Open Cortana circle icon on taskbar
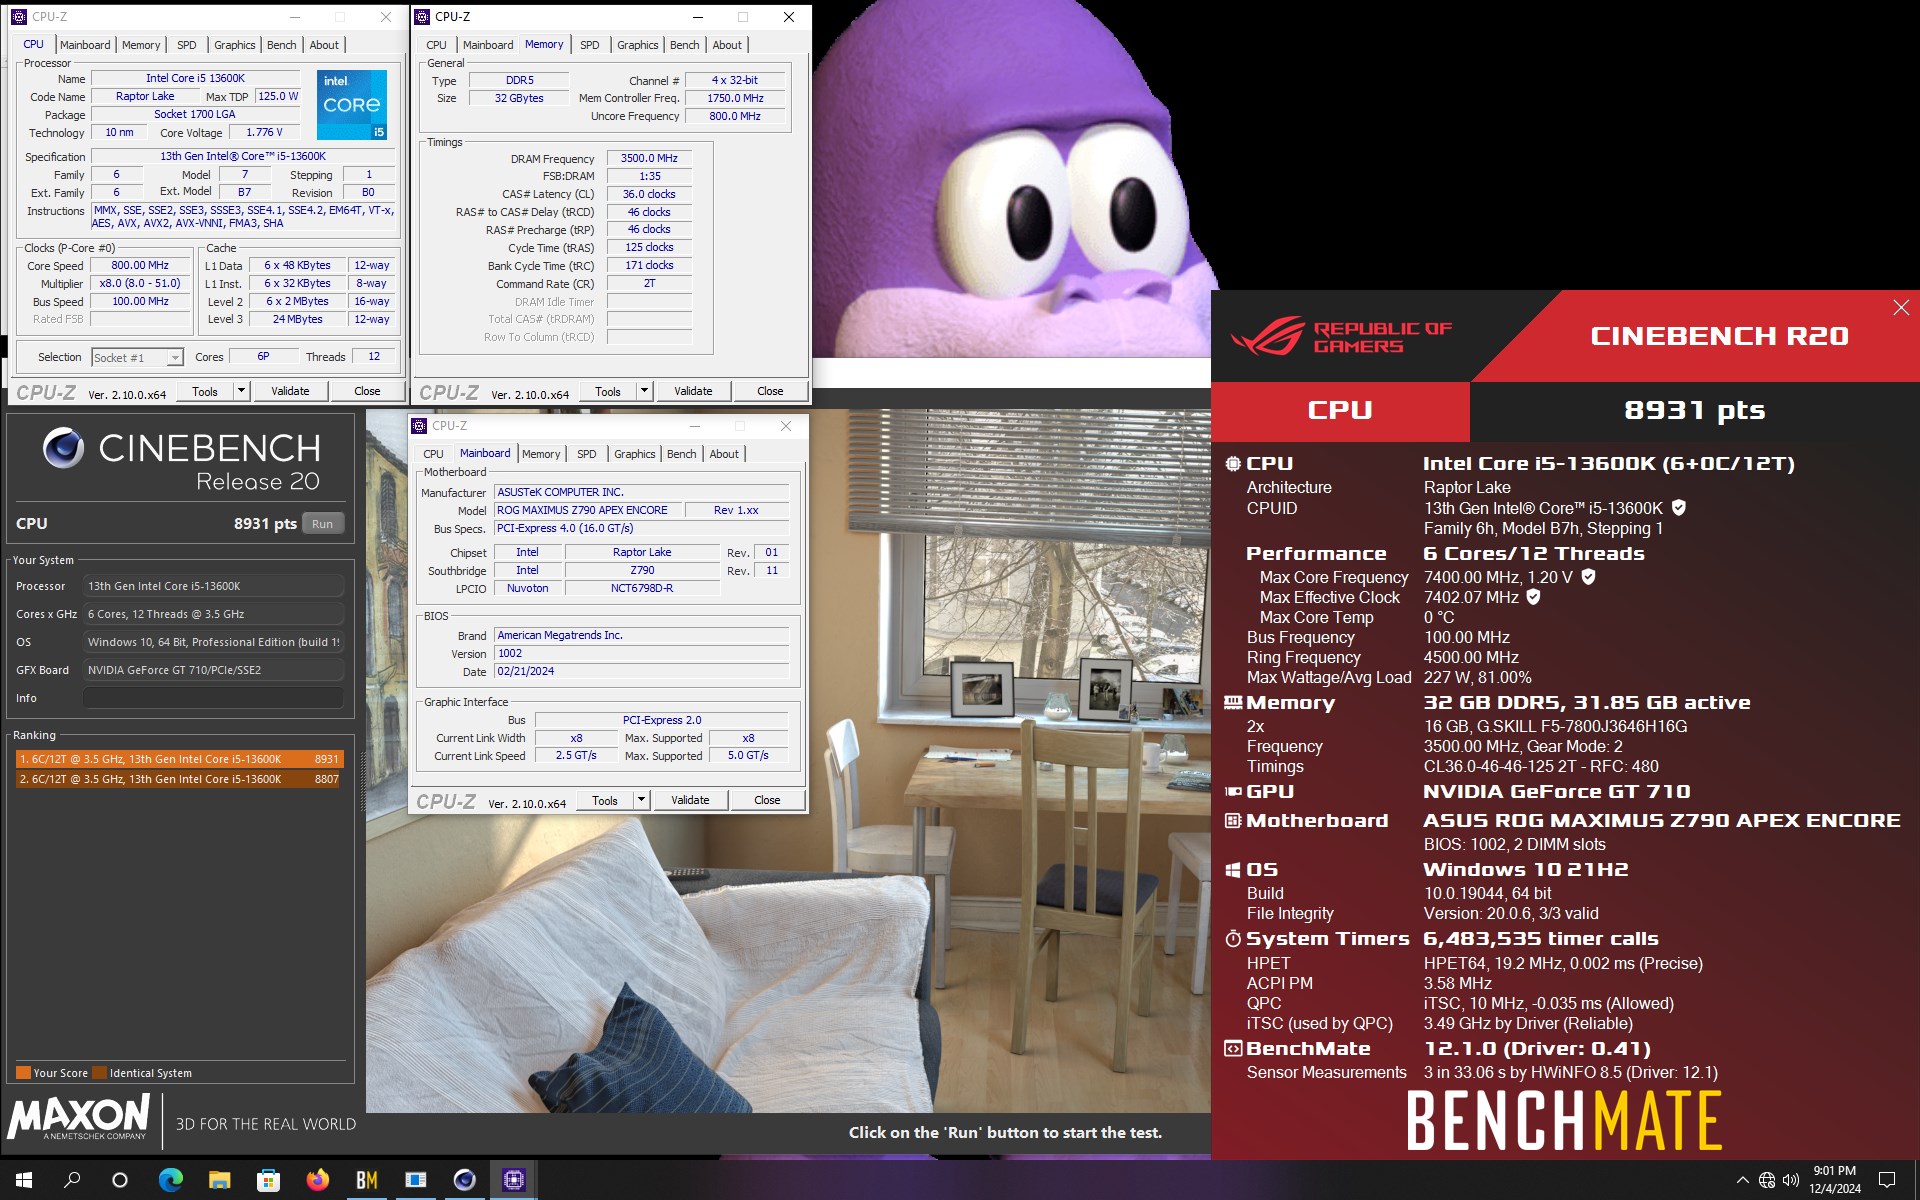Screen dimensions: 1920x1200 pos(120,1180)
